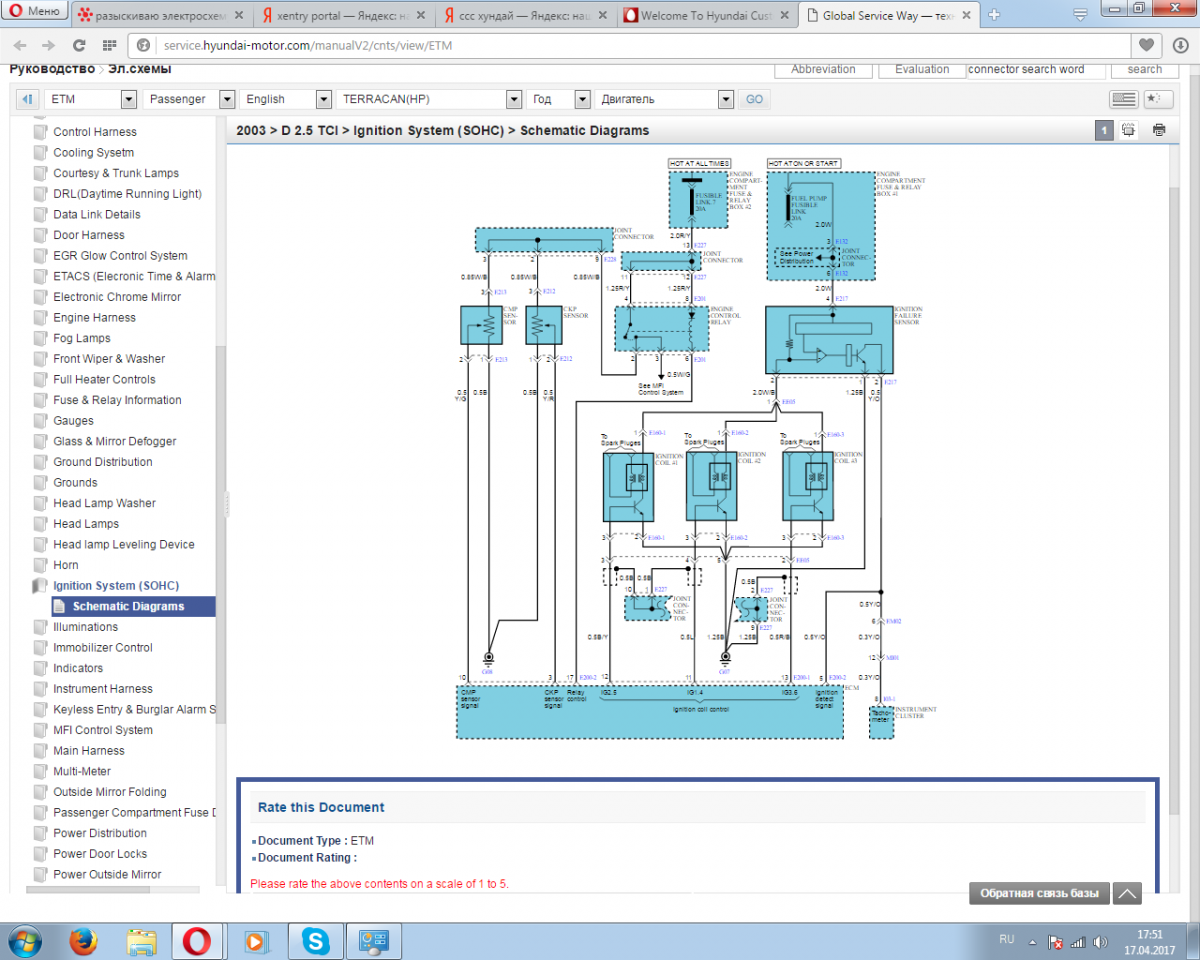Open Head Lamps section
Image resolution: width=1200 pixels, height=960 pixels.
(86, 524)
